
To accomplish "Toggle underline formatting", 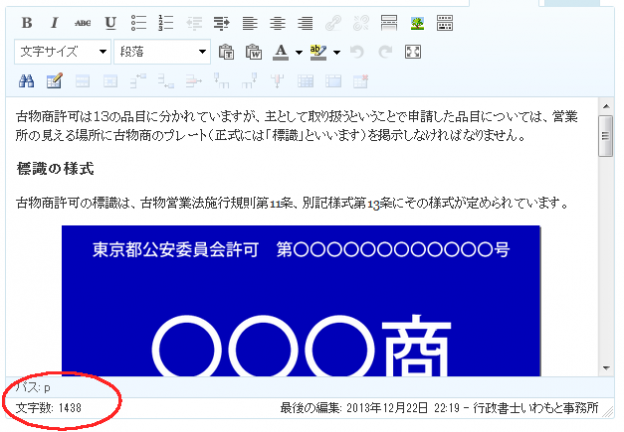I will [x=110, y=23].
